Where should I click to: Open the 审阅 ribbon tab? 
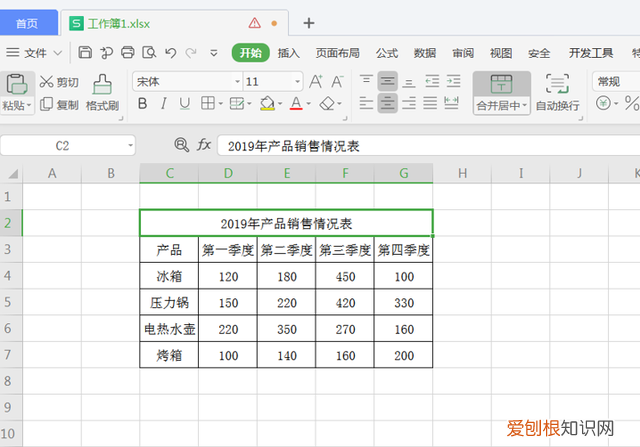(463, 53)
